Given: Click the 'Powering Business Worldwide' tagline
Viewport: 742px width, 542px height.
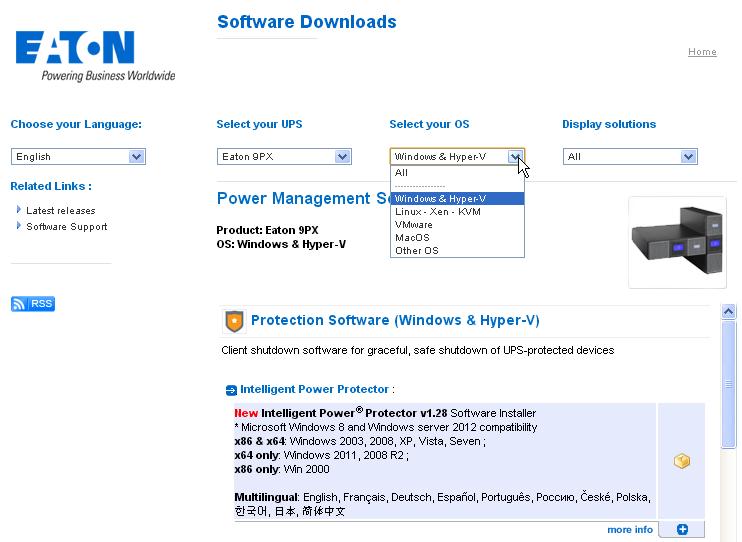Looking at the screenshot, I should 108,76.
